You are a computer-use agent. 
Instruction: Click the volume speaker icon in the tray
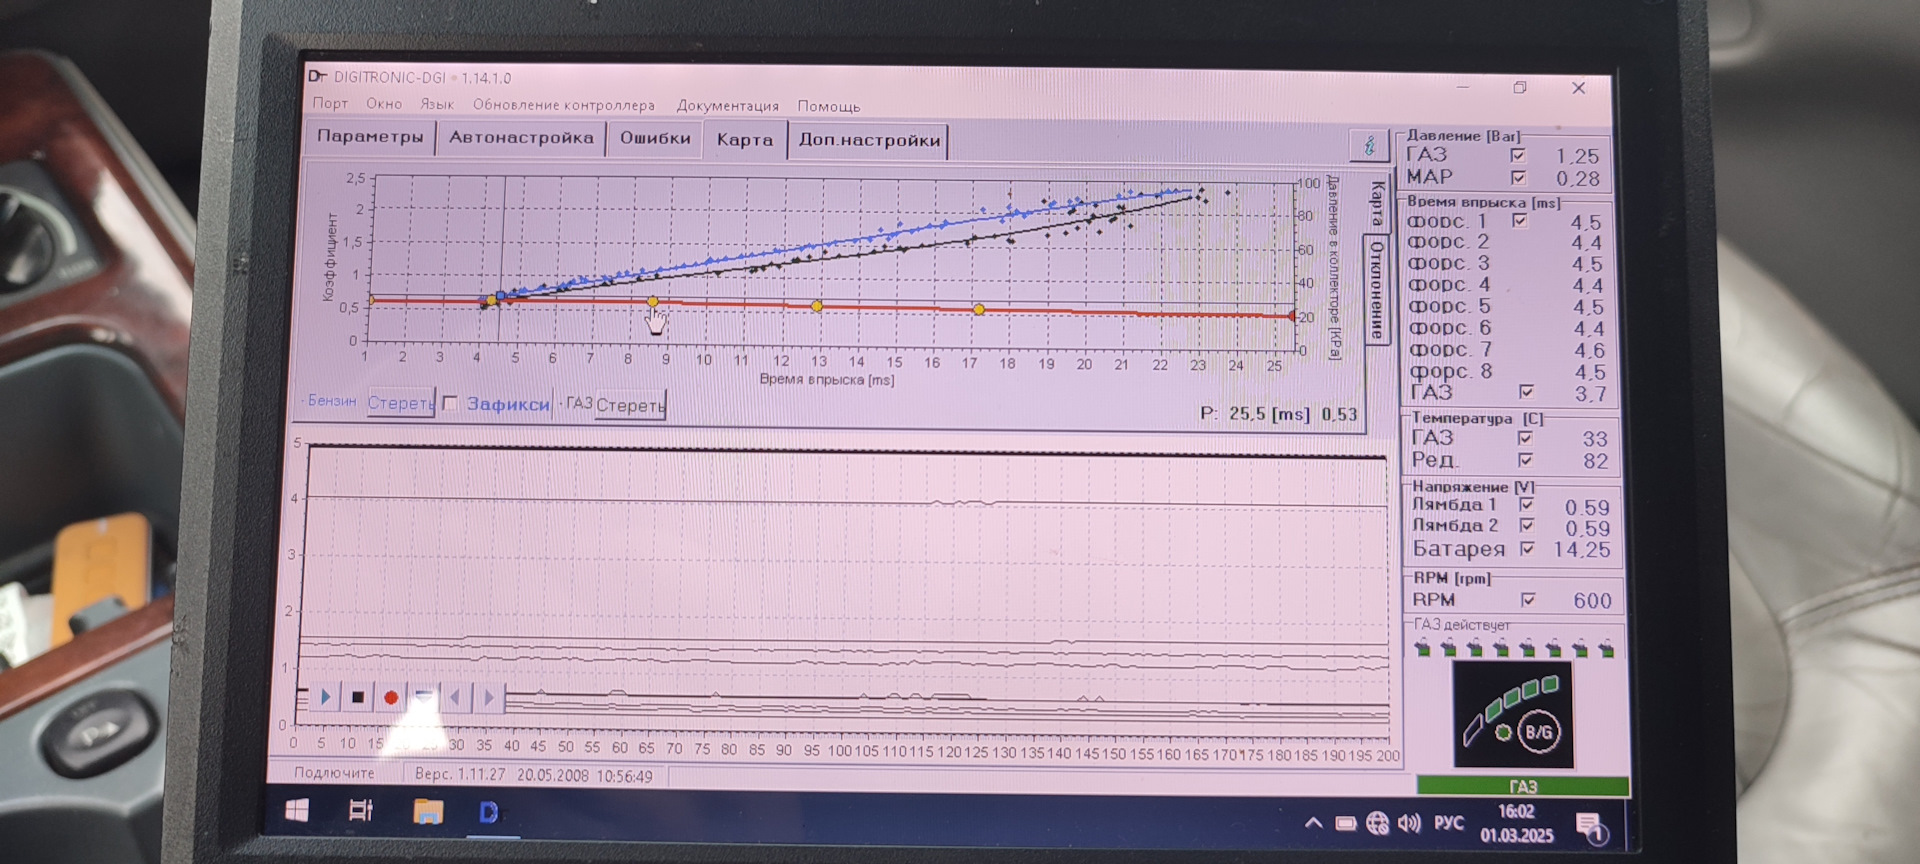[x=1409, y=823]
